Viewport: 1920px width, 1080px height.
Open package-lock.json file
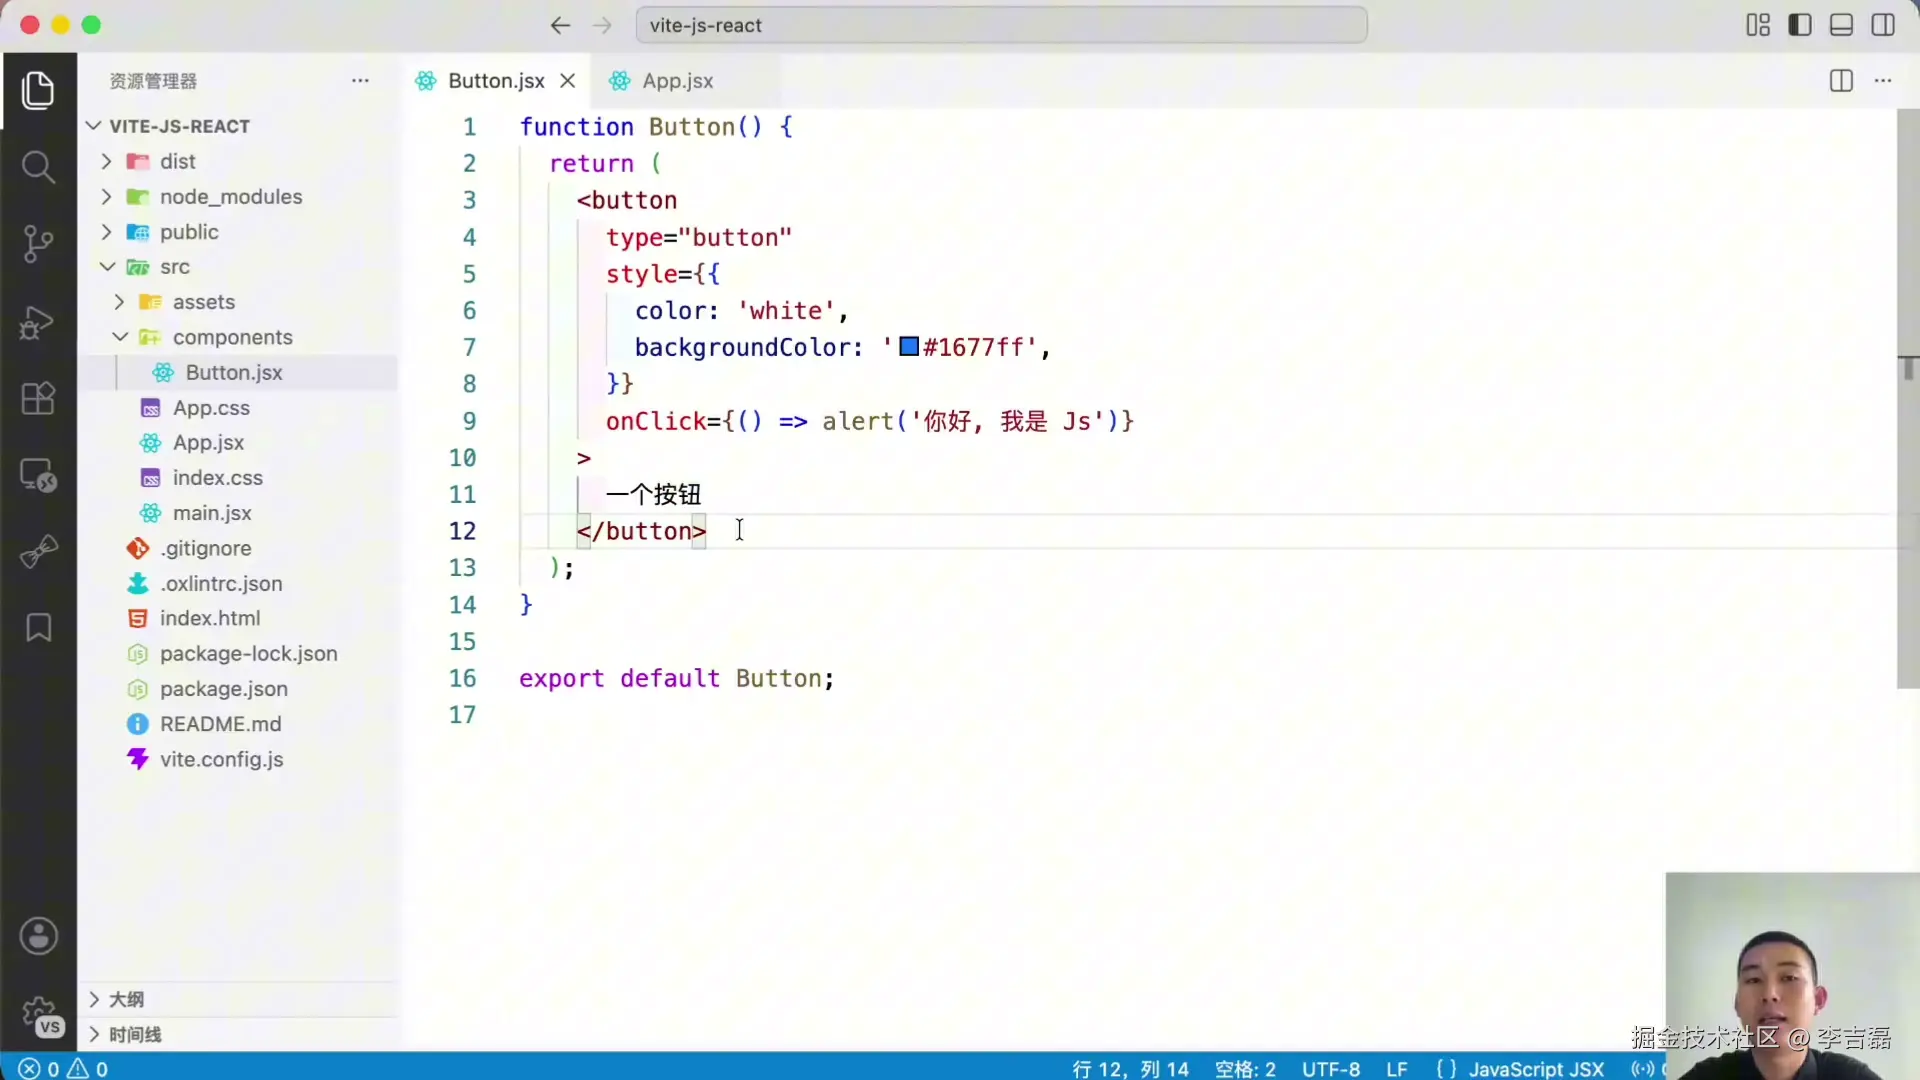click(x=240, y=653)
